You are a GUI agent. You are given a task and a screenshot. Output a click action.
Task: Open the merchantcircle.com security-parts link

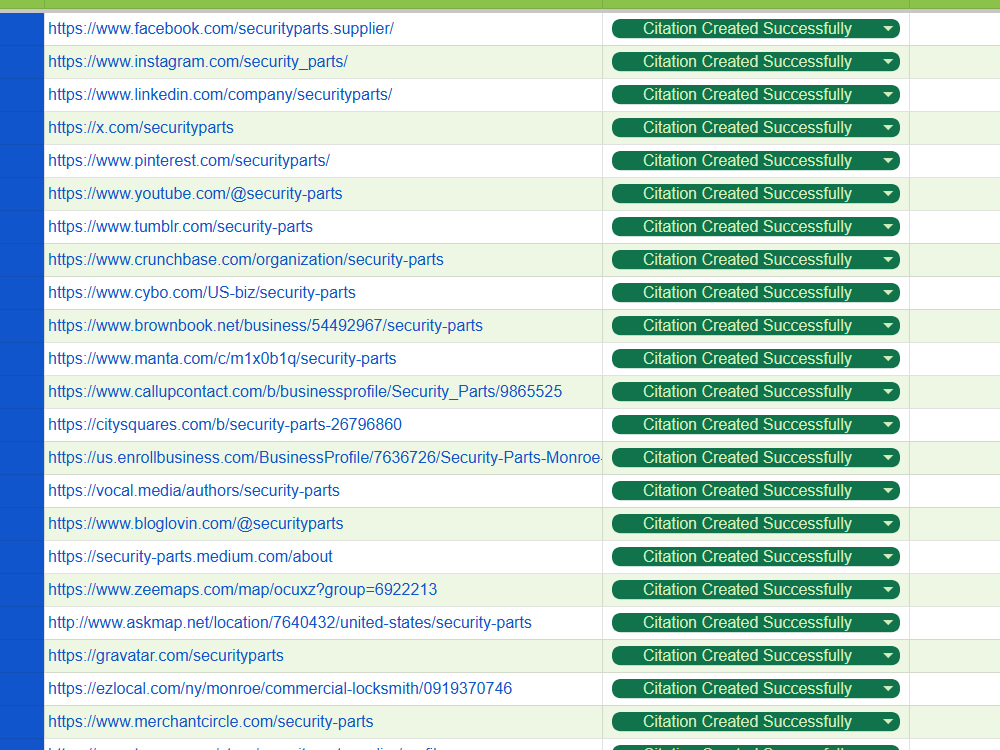point(210,722)
